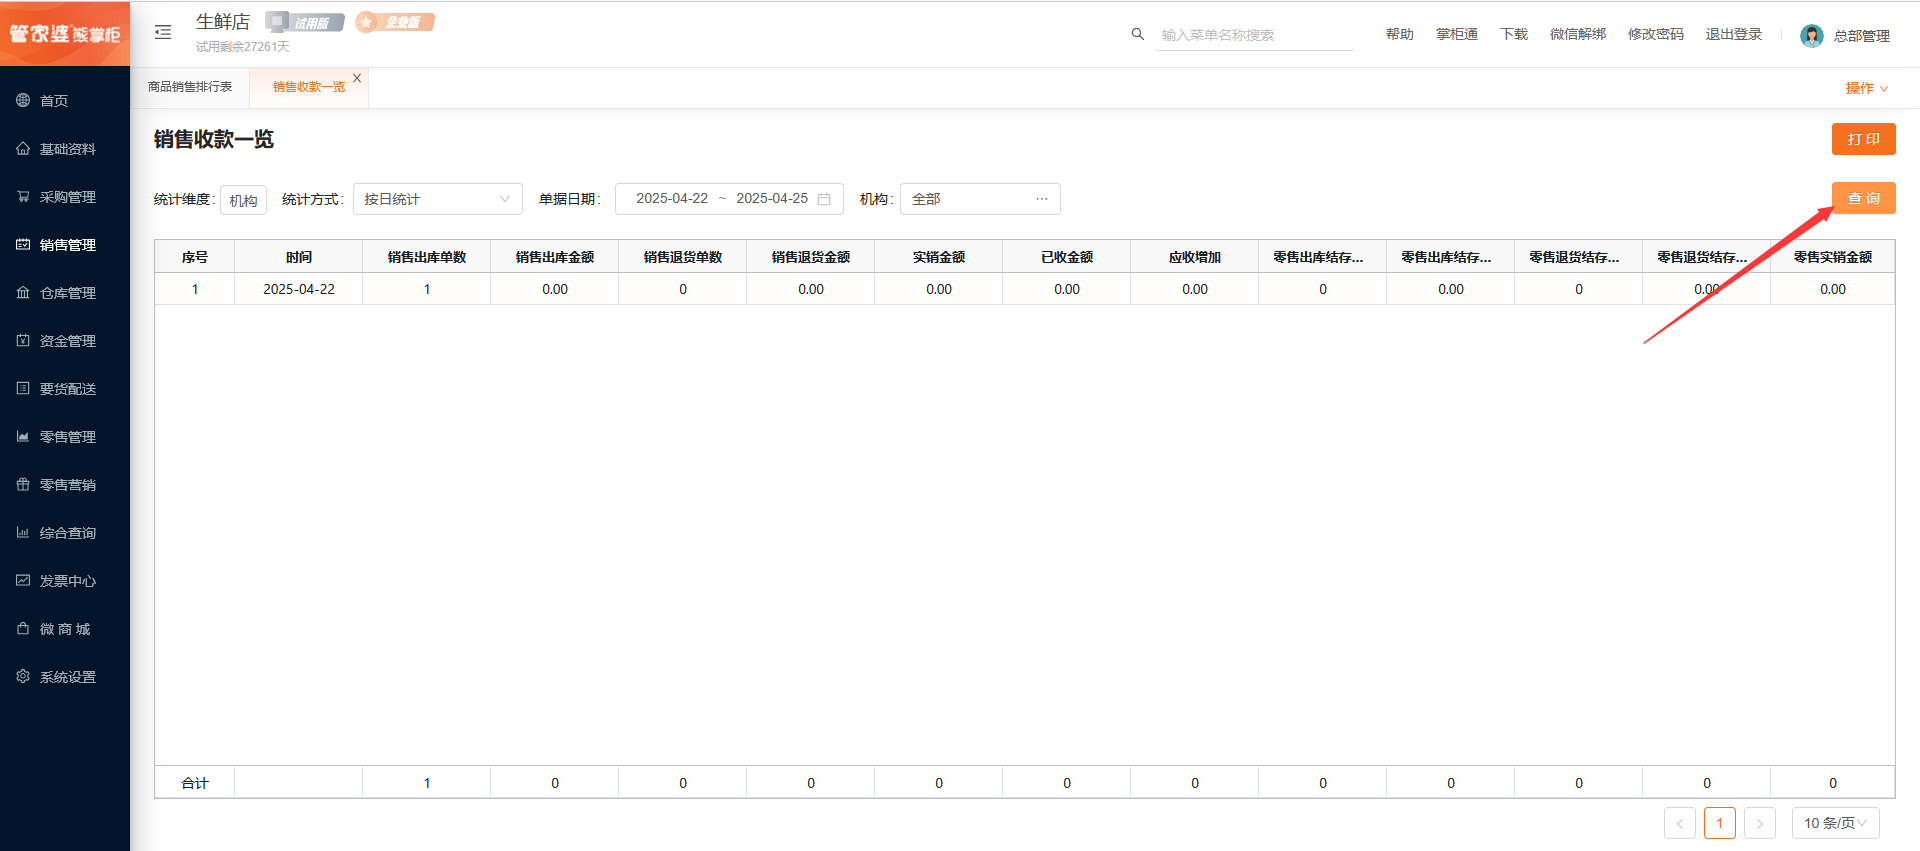Viewport: 1920px width, 851px height.
Task: Select page 1 in pagination
Action: tap(1720, 823)
